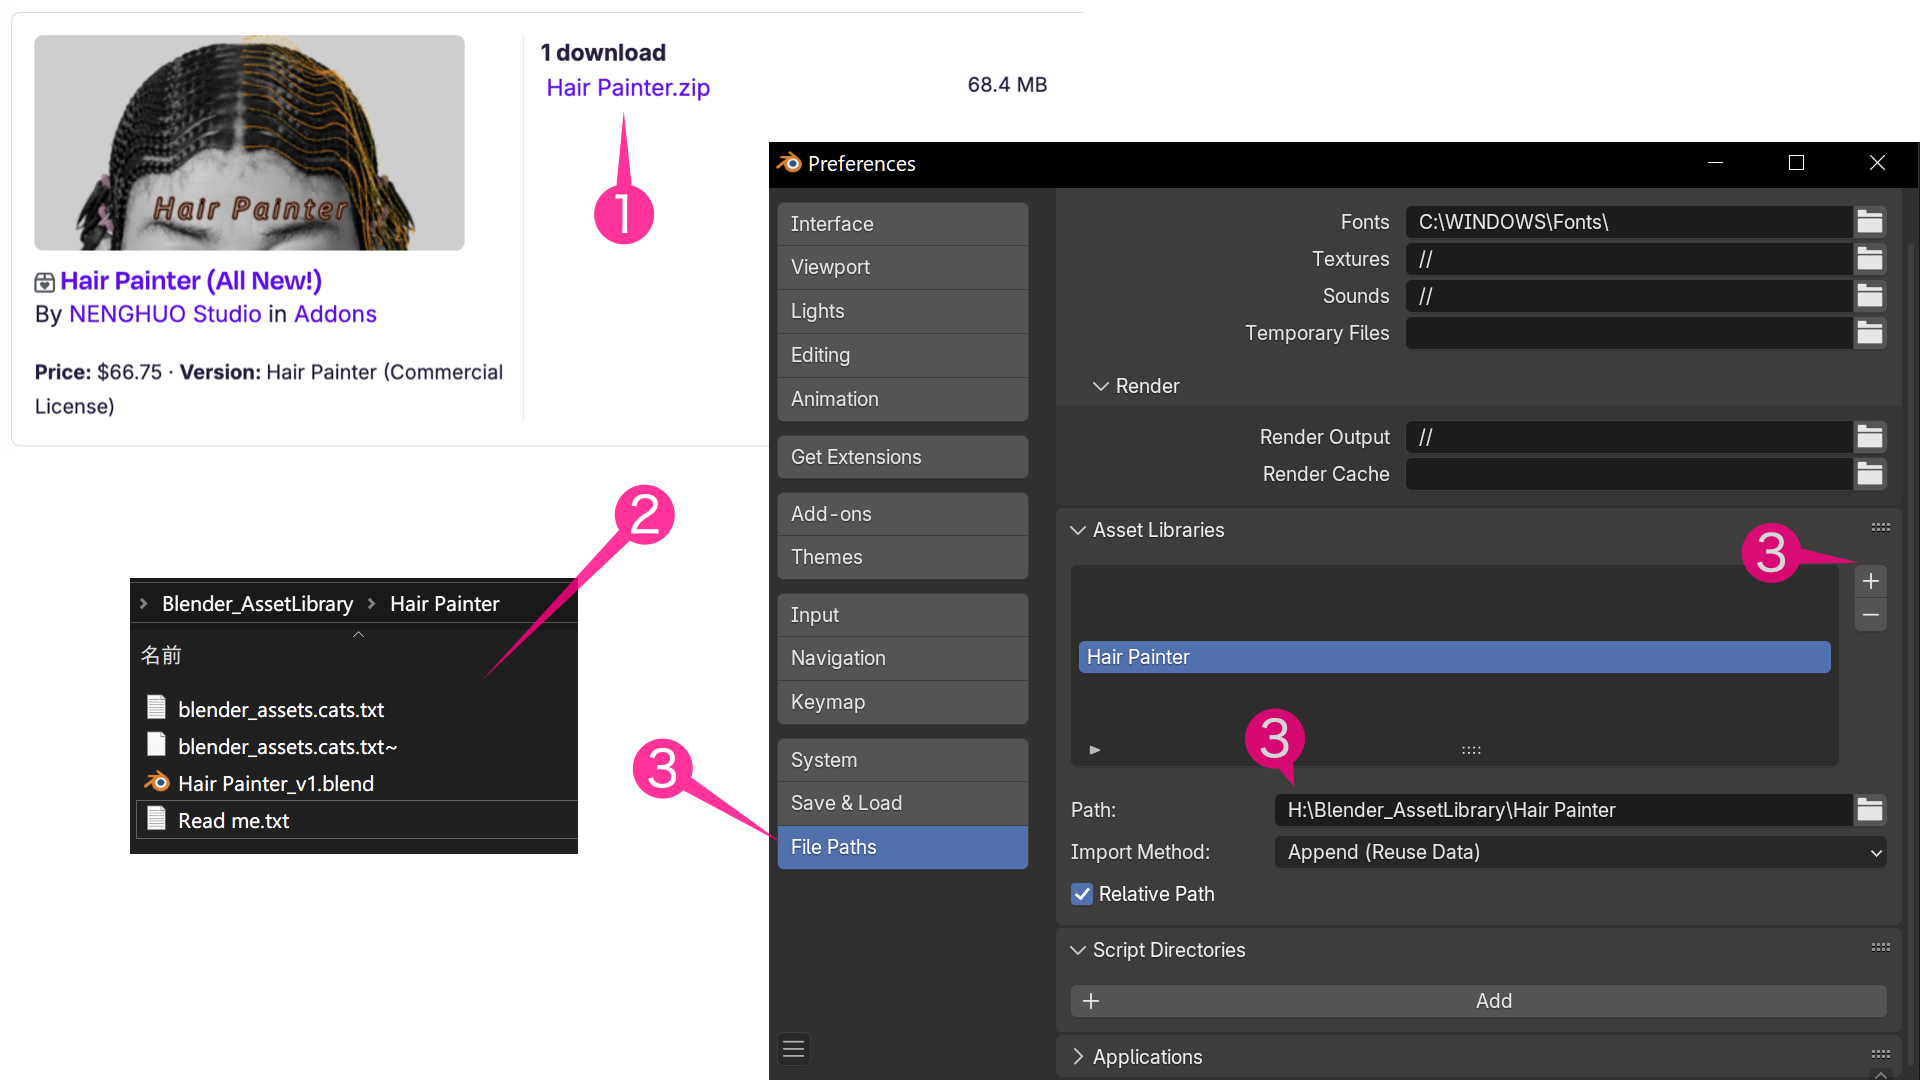Select the File Paths tab

click(x=903, y=847)
